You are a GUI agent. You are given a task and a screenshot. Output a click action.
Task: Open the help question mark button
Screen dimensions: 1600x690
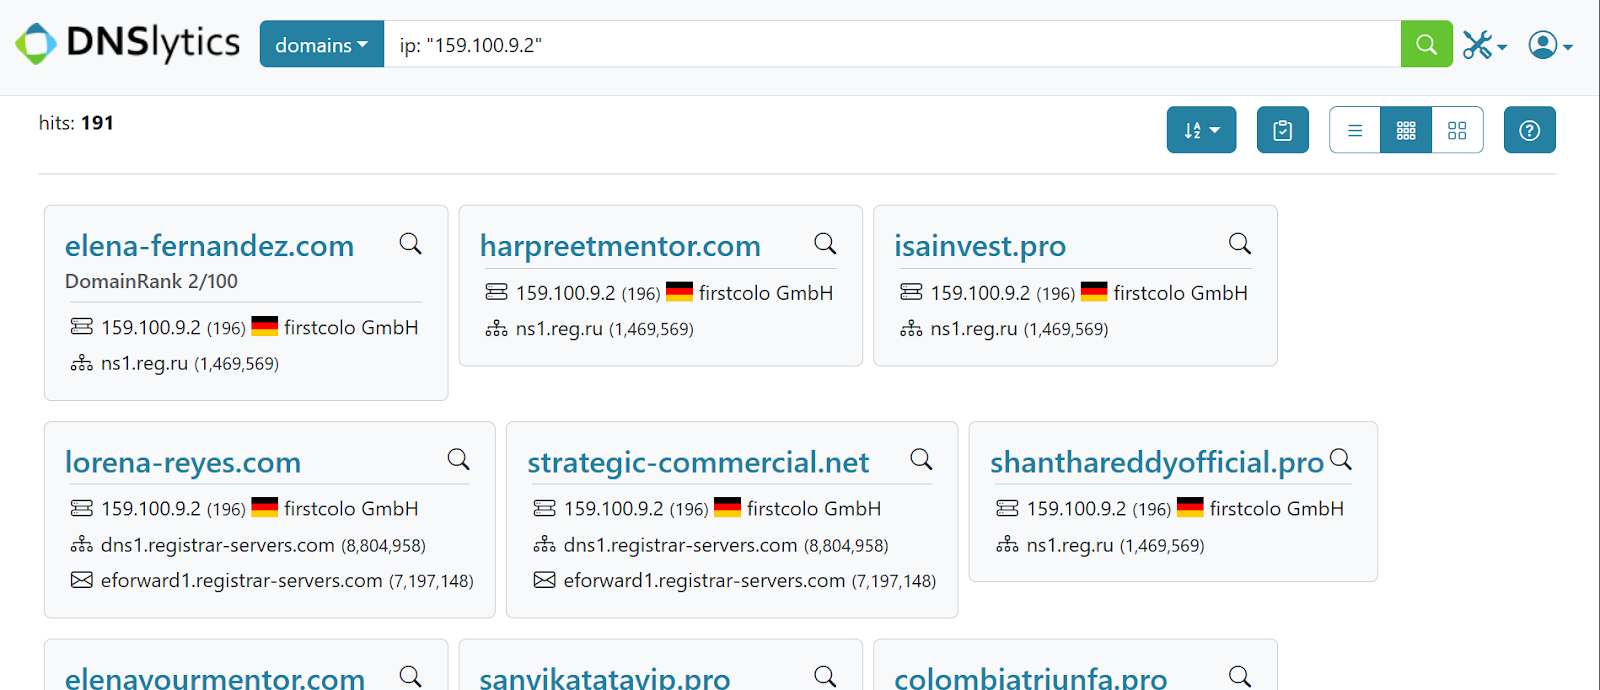[x=1530, y=130]
